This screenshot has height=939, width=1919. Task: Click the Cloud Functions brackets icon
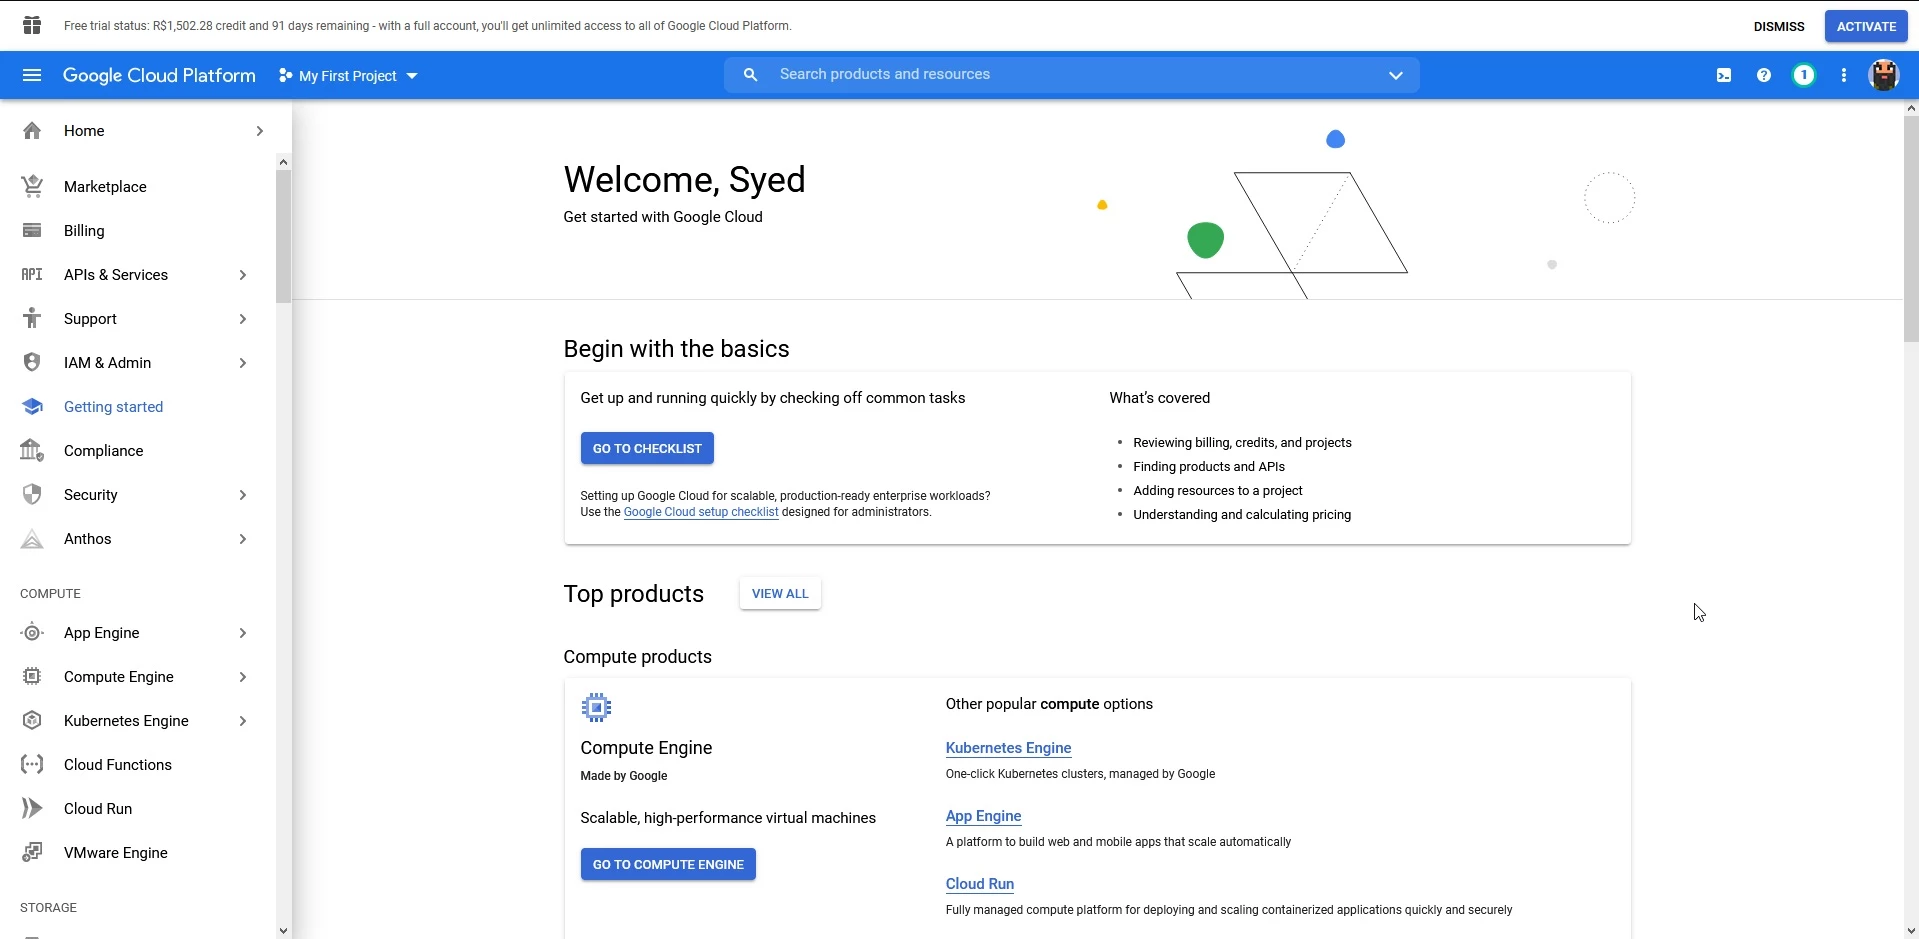(x=32, y=765)
